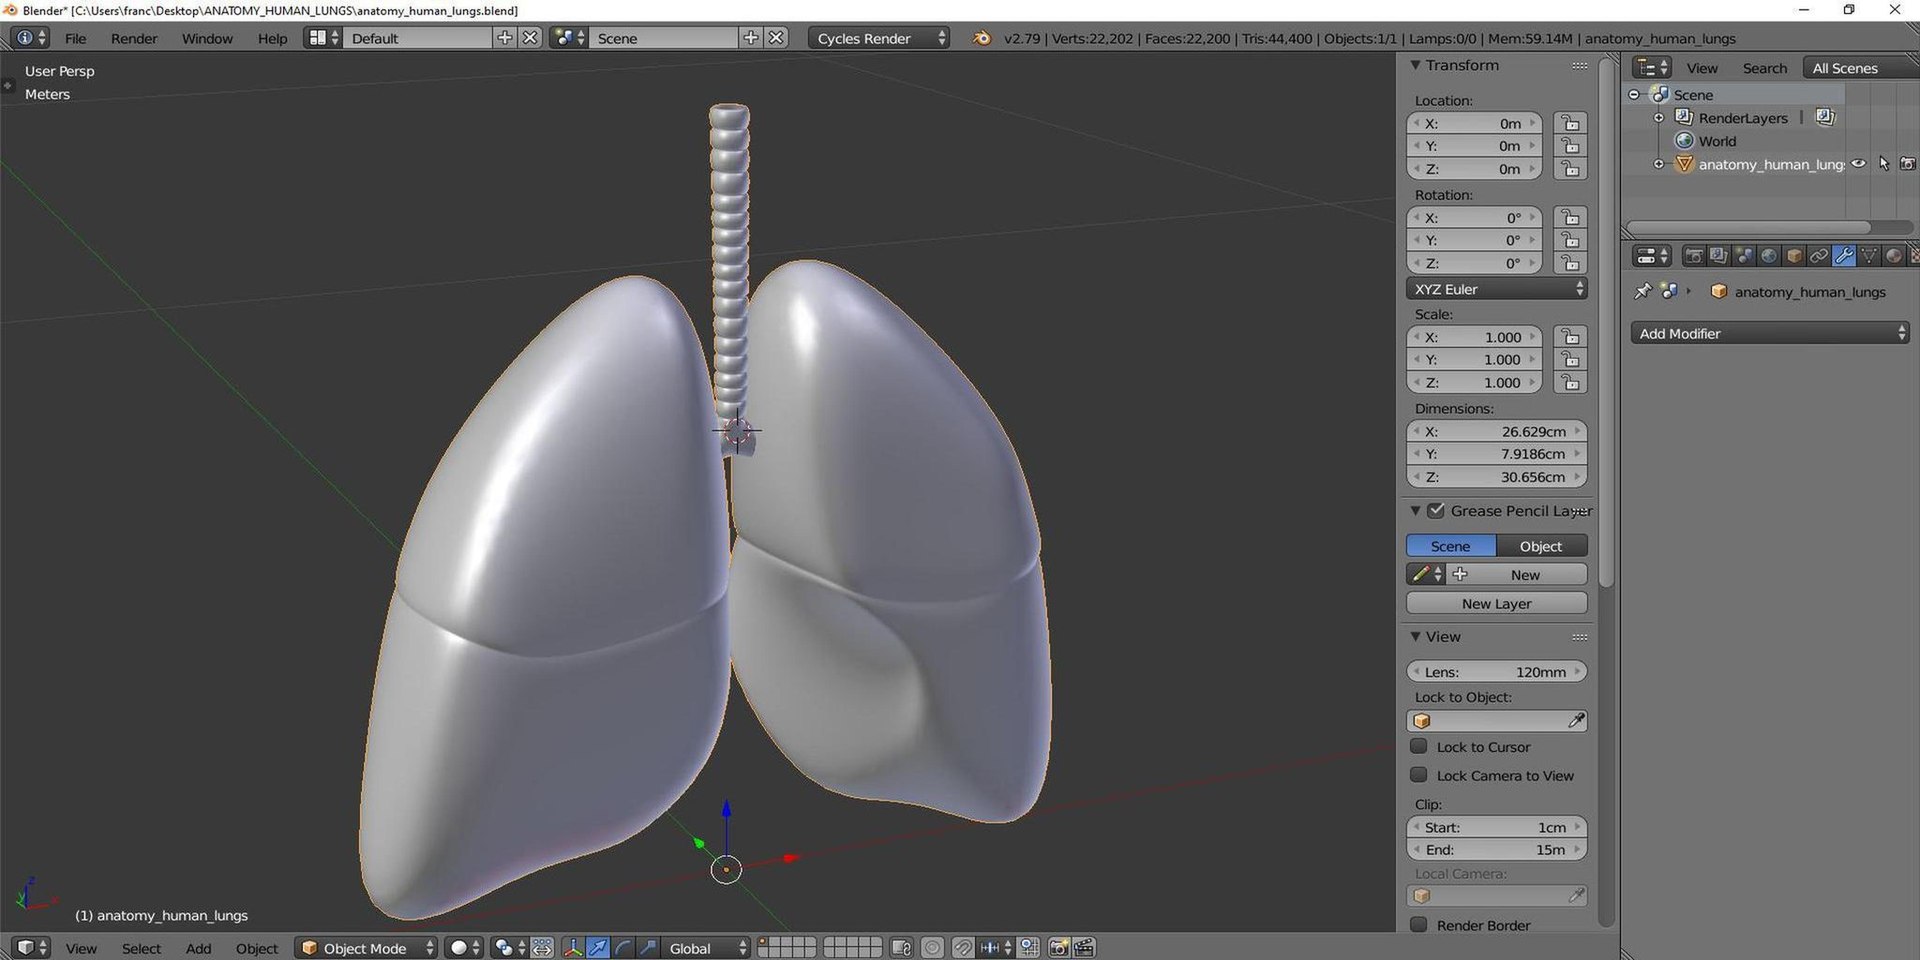Lock the Location X value

[x=1571, y=123]
